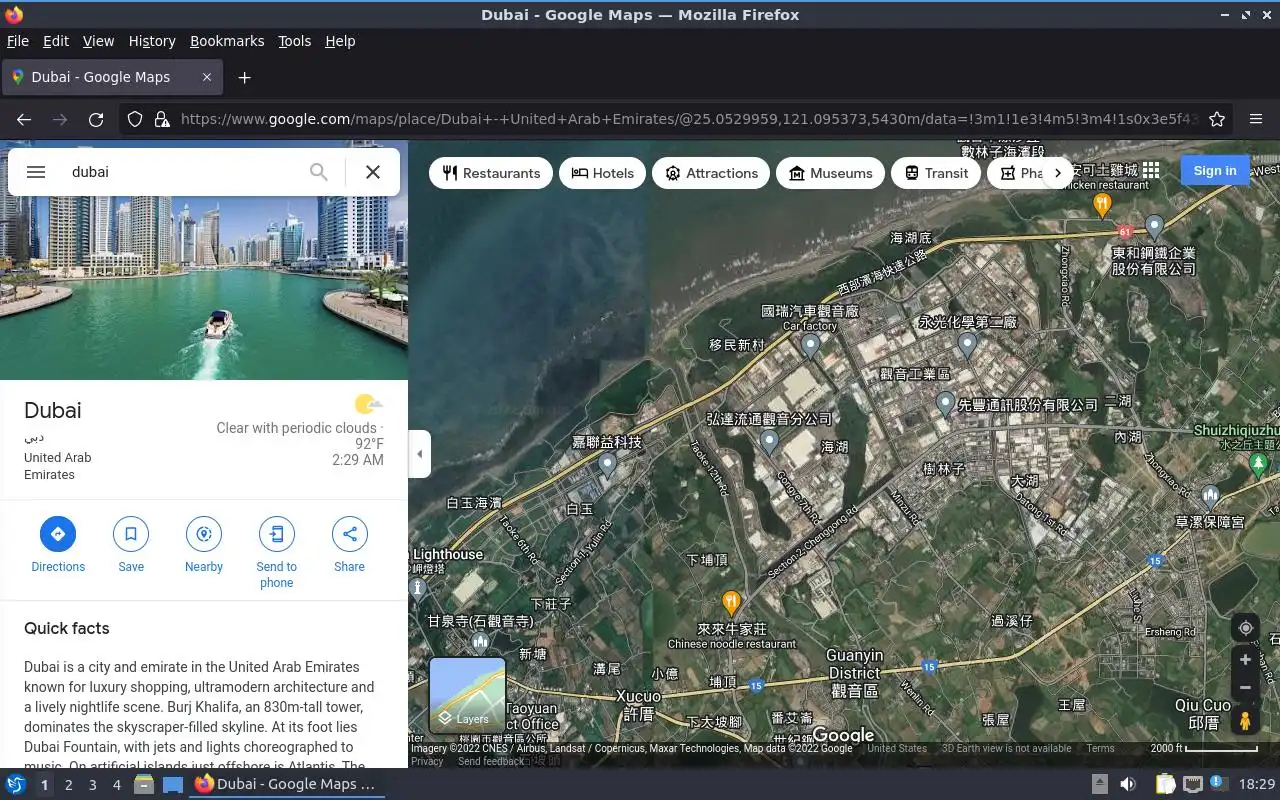Click the dubai search input field
This screenshot has height=800, width=1280.
point(185,172)
